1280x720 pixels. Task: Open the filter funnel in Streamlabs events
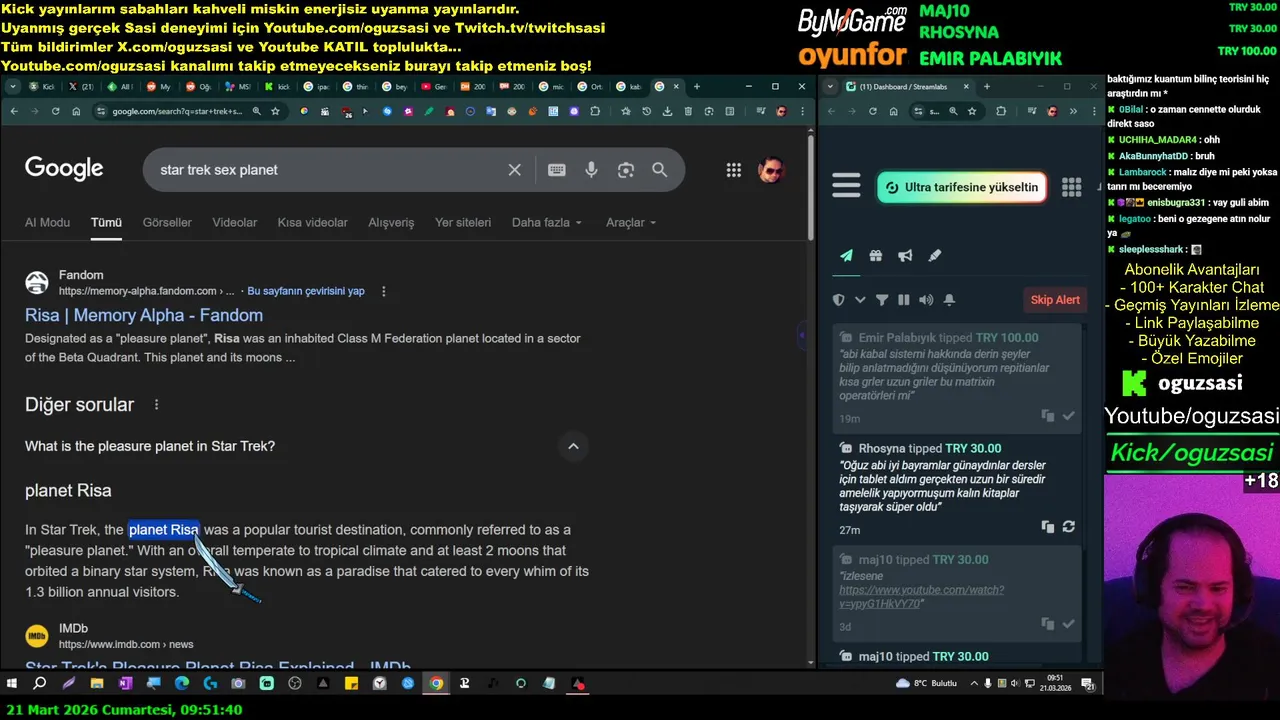pyautogui.click(x=882, y=299)
